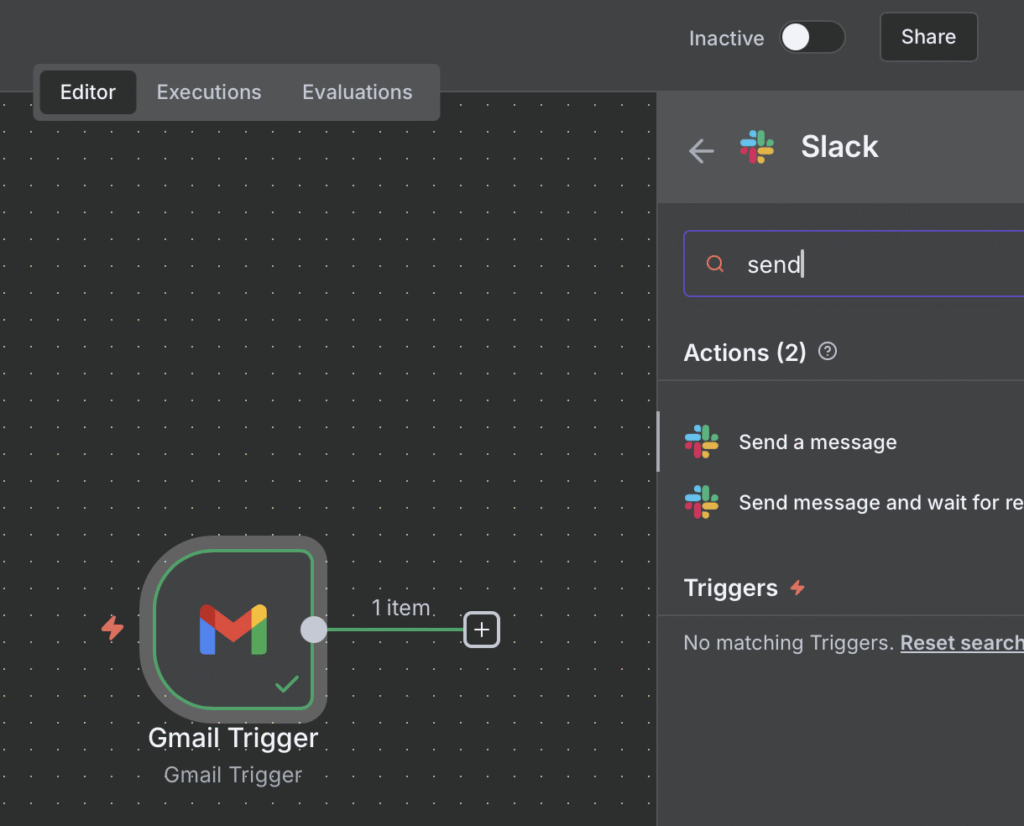Click the 1 item connection label
This screenshot has width=1024, height=826.
pyautogui.click(x=401, y=608)
